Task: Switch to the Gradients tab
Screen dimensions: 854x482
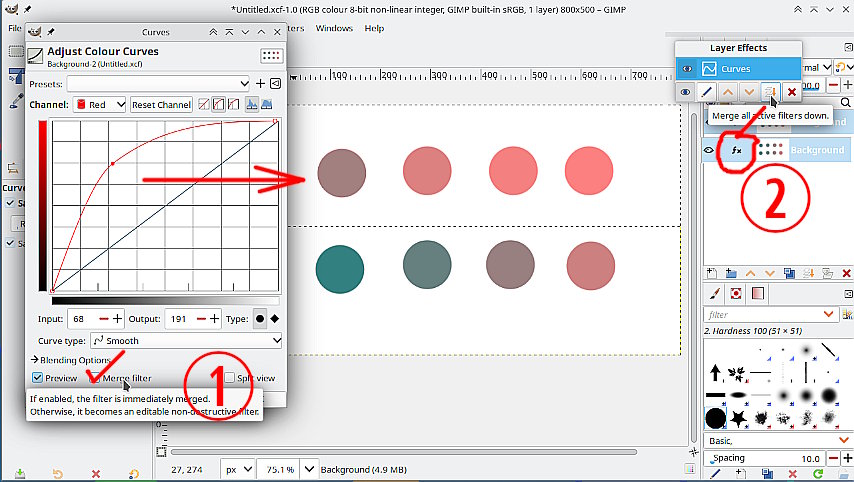Action: point(758,294)
